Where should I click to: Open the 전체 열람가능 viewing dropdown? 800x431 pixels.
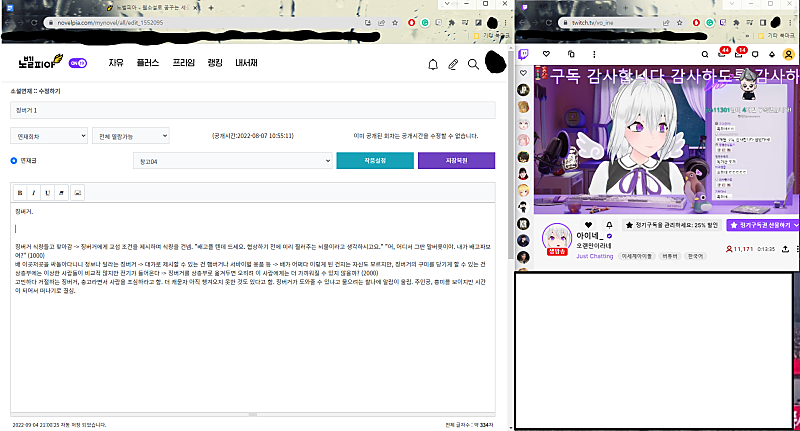coord(131,136)
